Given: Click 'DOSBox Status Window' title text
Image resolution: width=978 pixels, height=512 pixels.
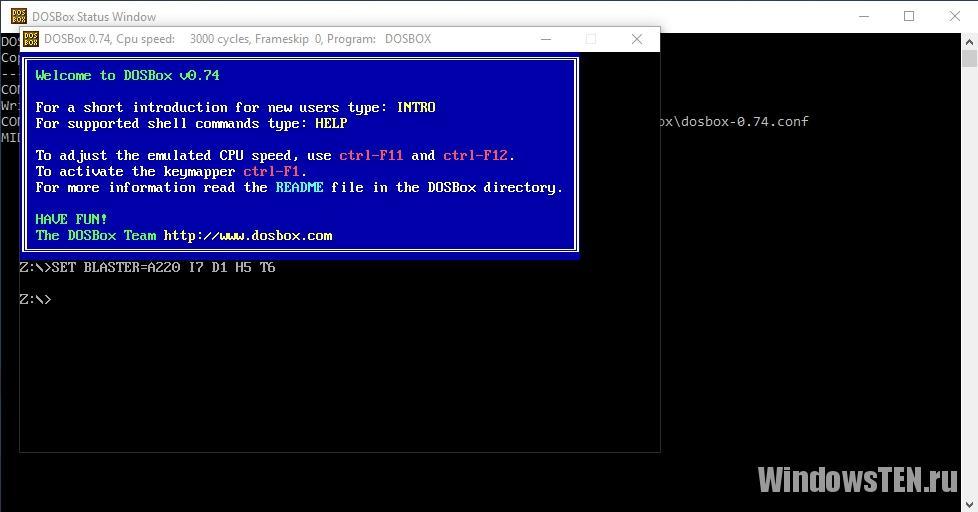Looking at the screenshot, I should [x=94, y=17].
